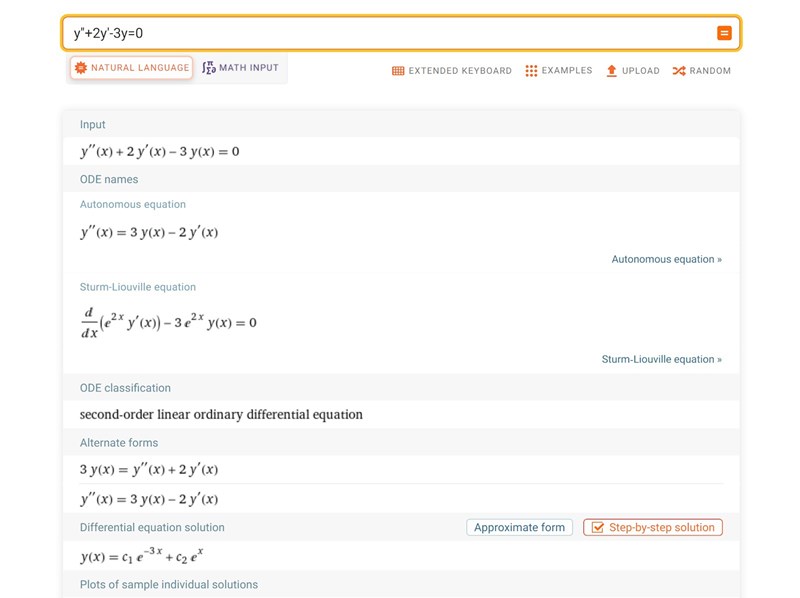This screenshot has height=598, width=800.
Task: Switch to Natural Language input mode
Action: pyautogui.click(x=131, y=68)
